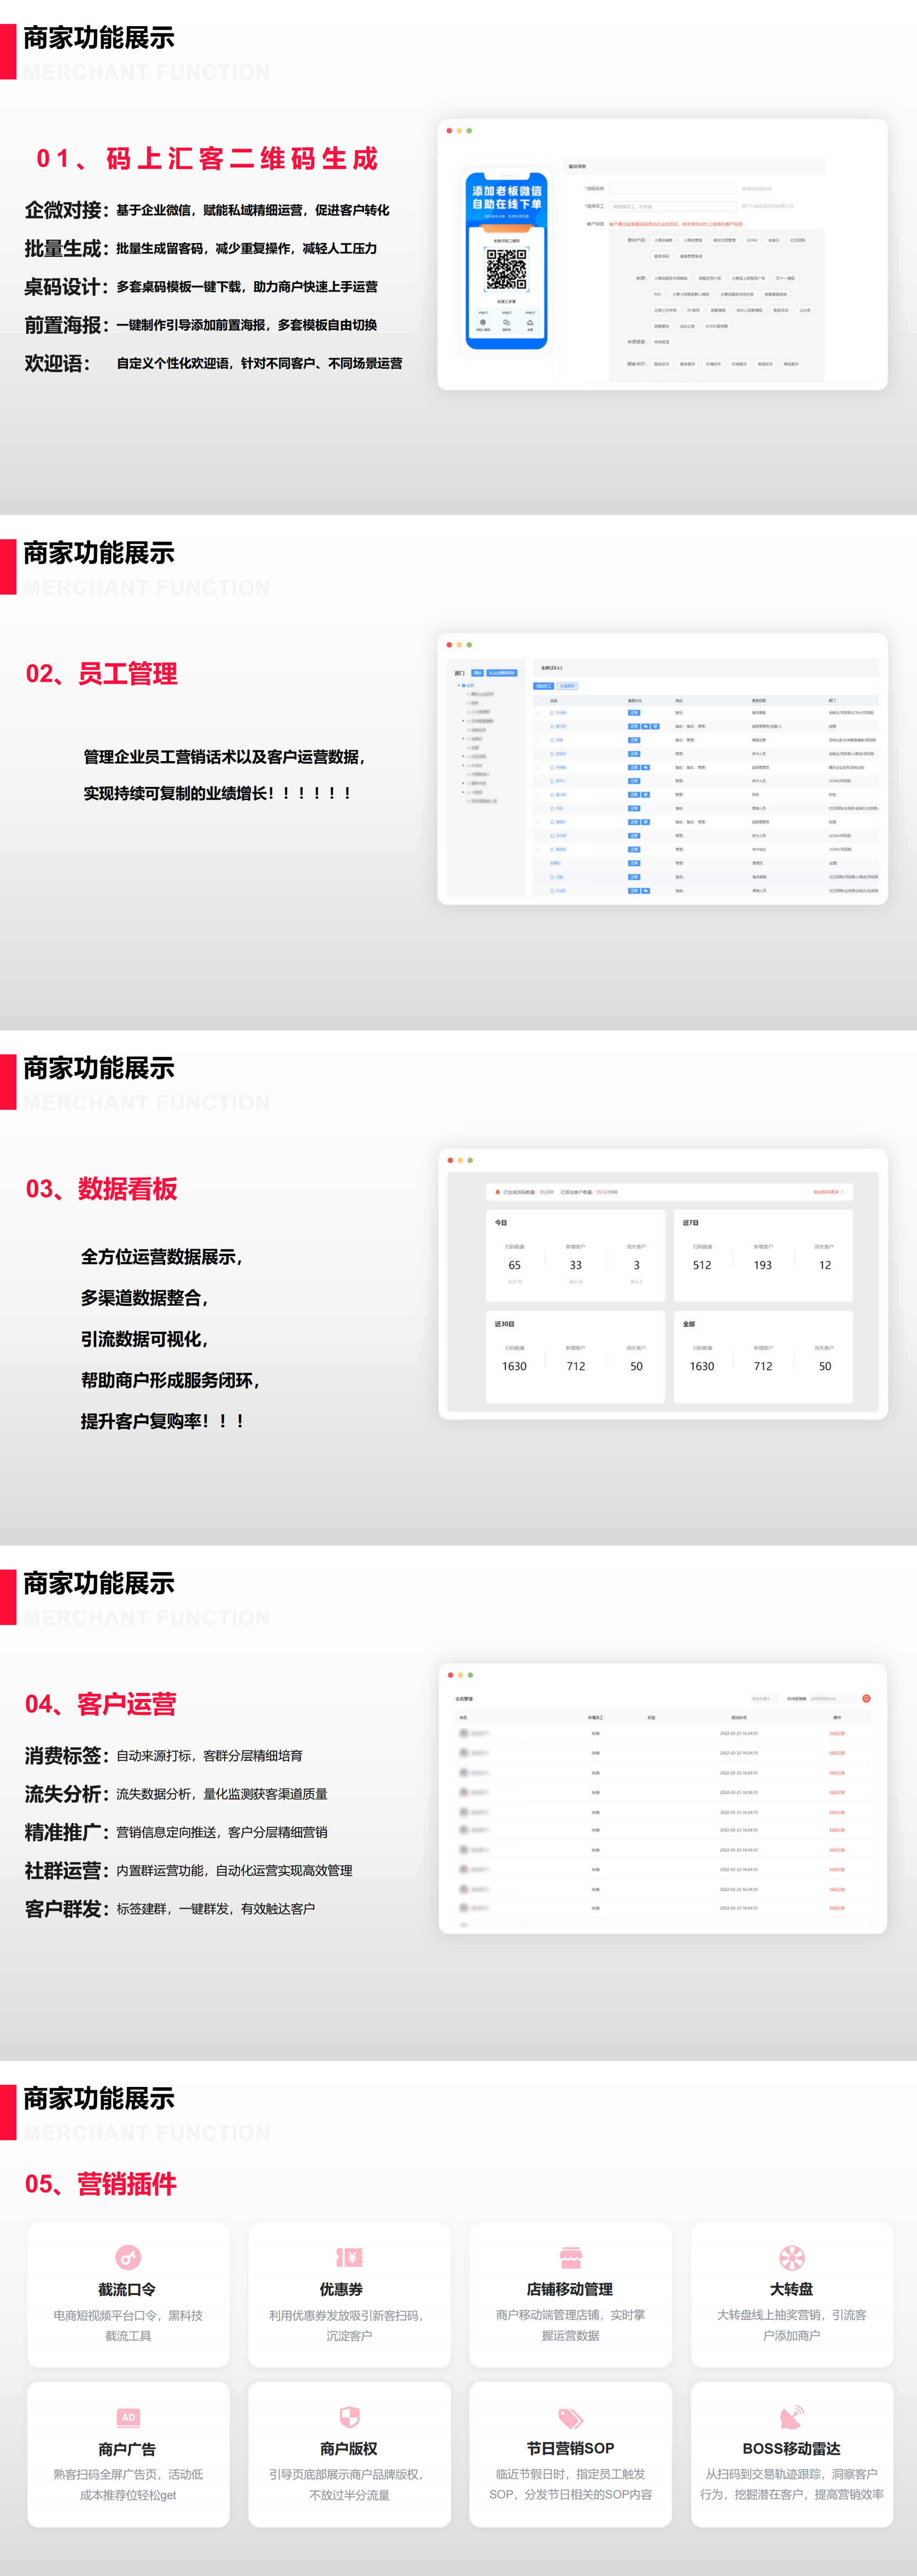Click the 截流口令 card title
The width and height of the screenshot is (917, 2576).
pyautogui.click(x=127, y=2289)
